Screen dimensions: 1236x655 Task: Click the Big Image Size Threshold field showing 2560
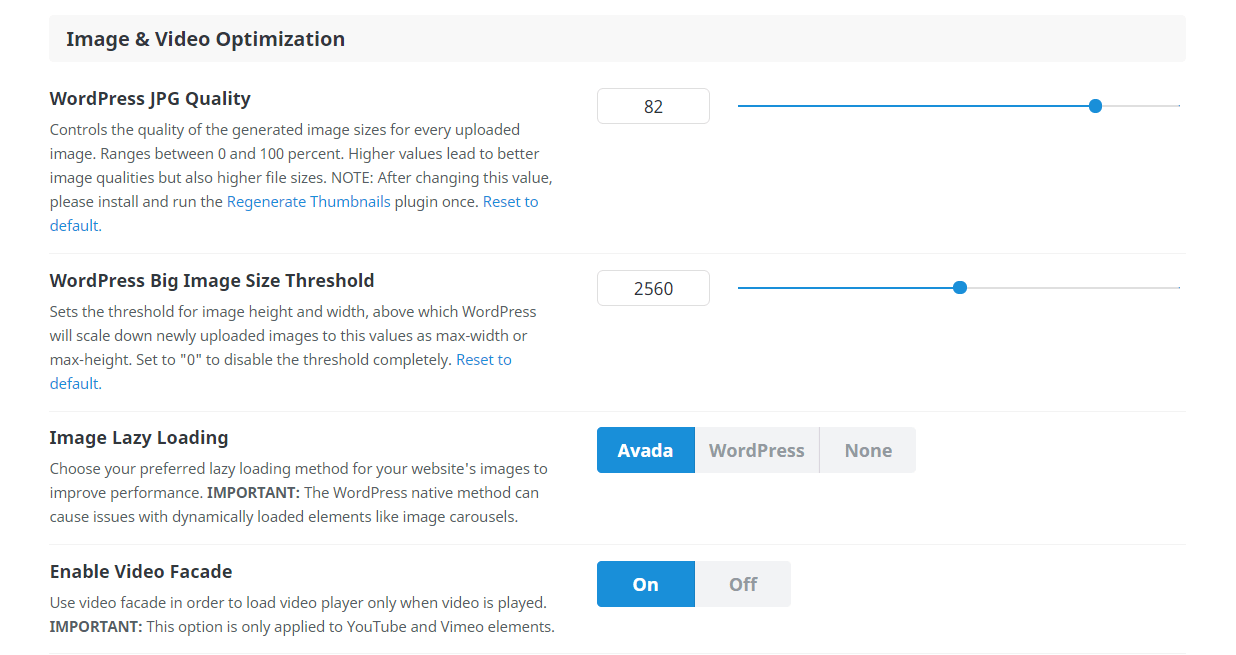pos(653,288)
